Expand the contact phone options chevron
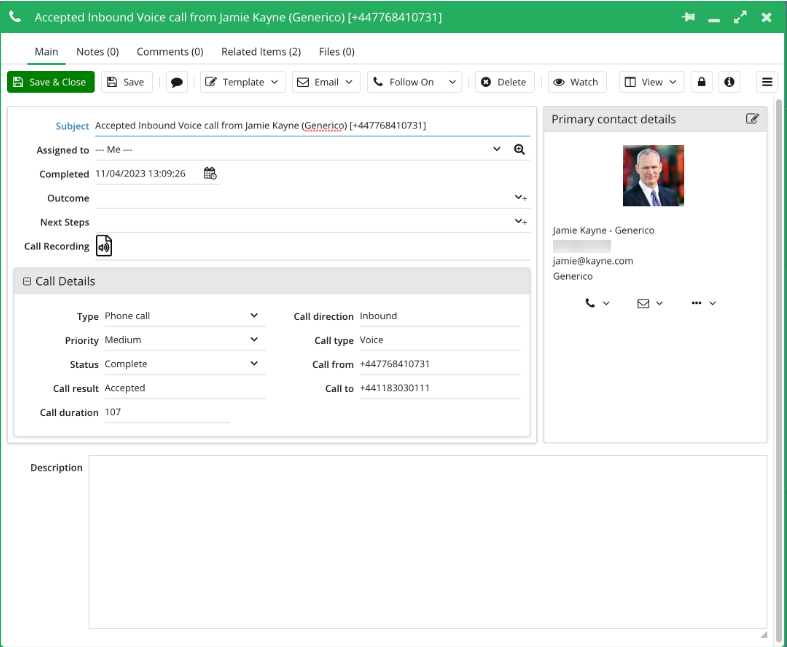 pyautogui.click(x=606, y=303)
